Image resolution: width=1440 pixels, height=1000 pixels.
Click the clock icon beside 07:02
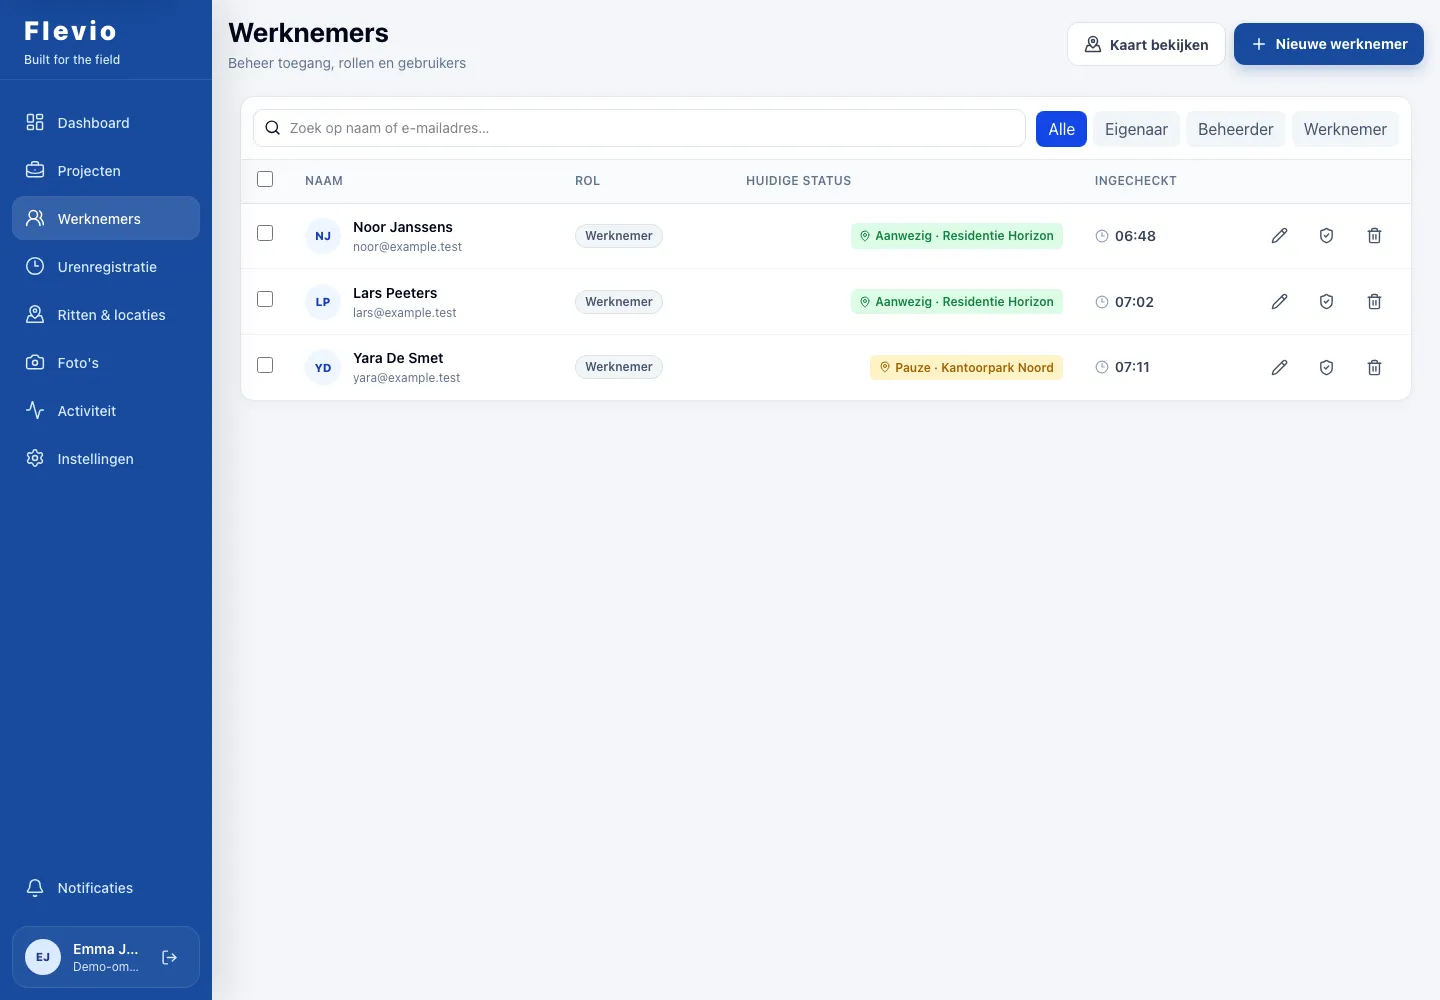[1102, 302]
